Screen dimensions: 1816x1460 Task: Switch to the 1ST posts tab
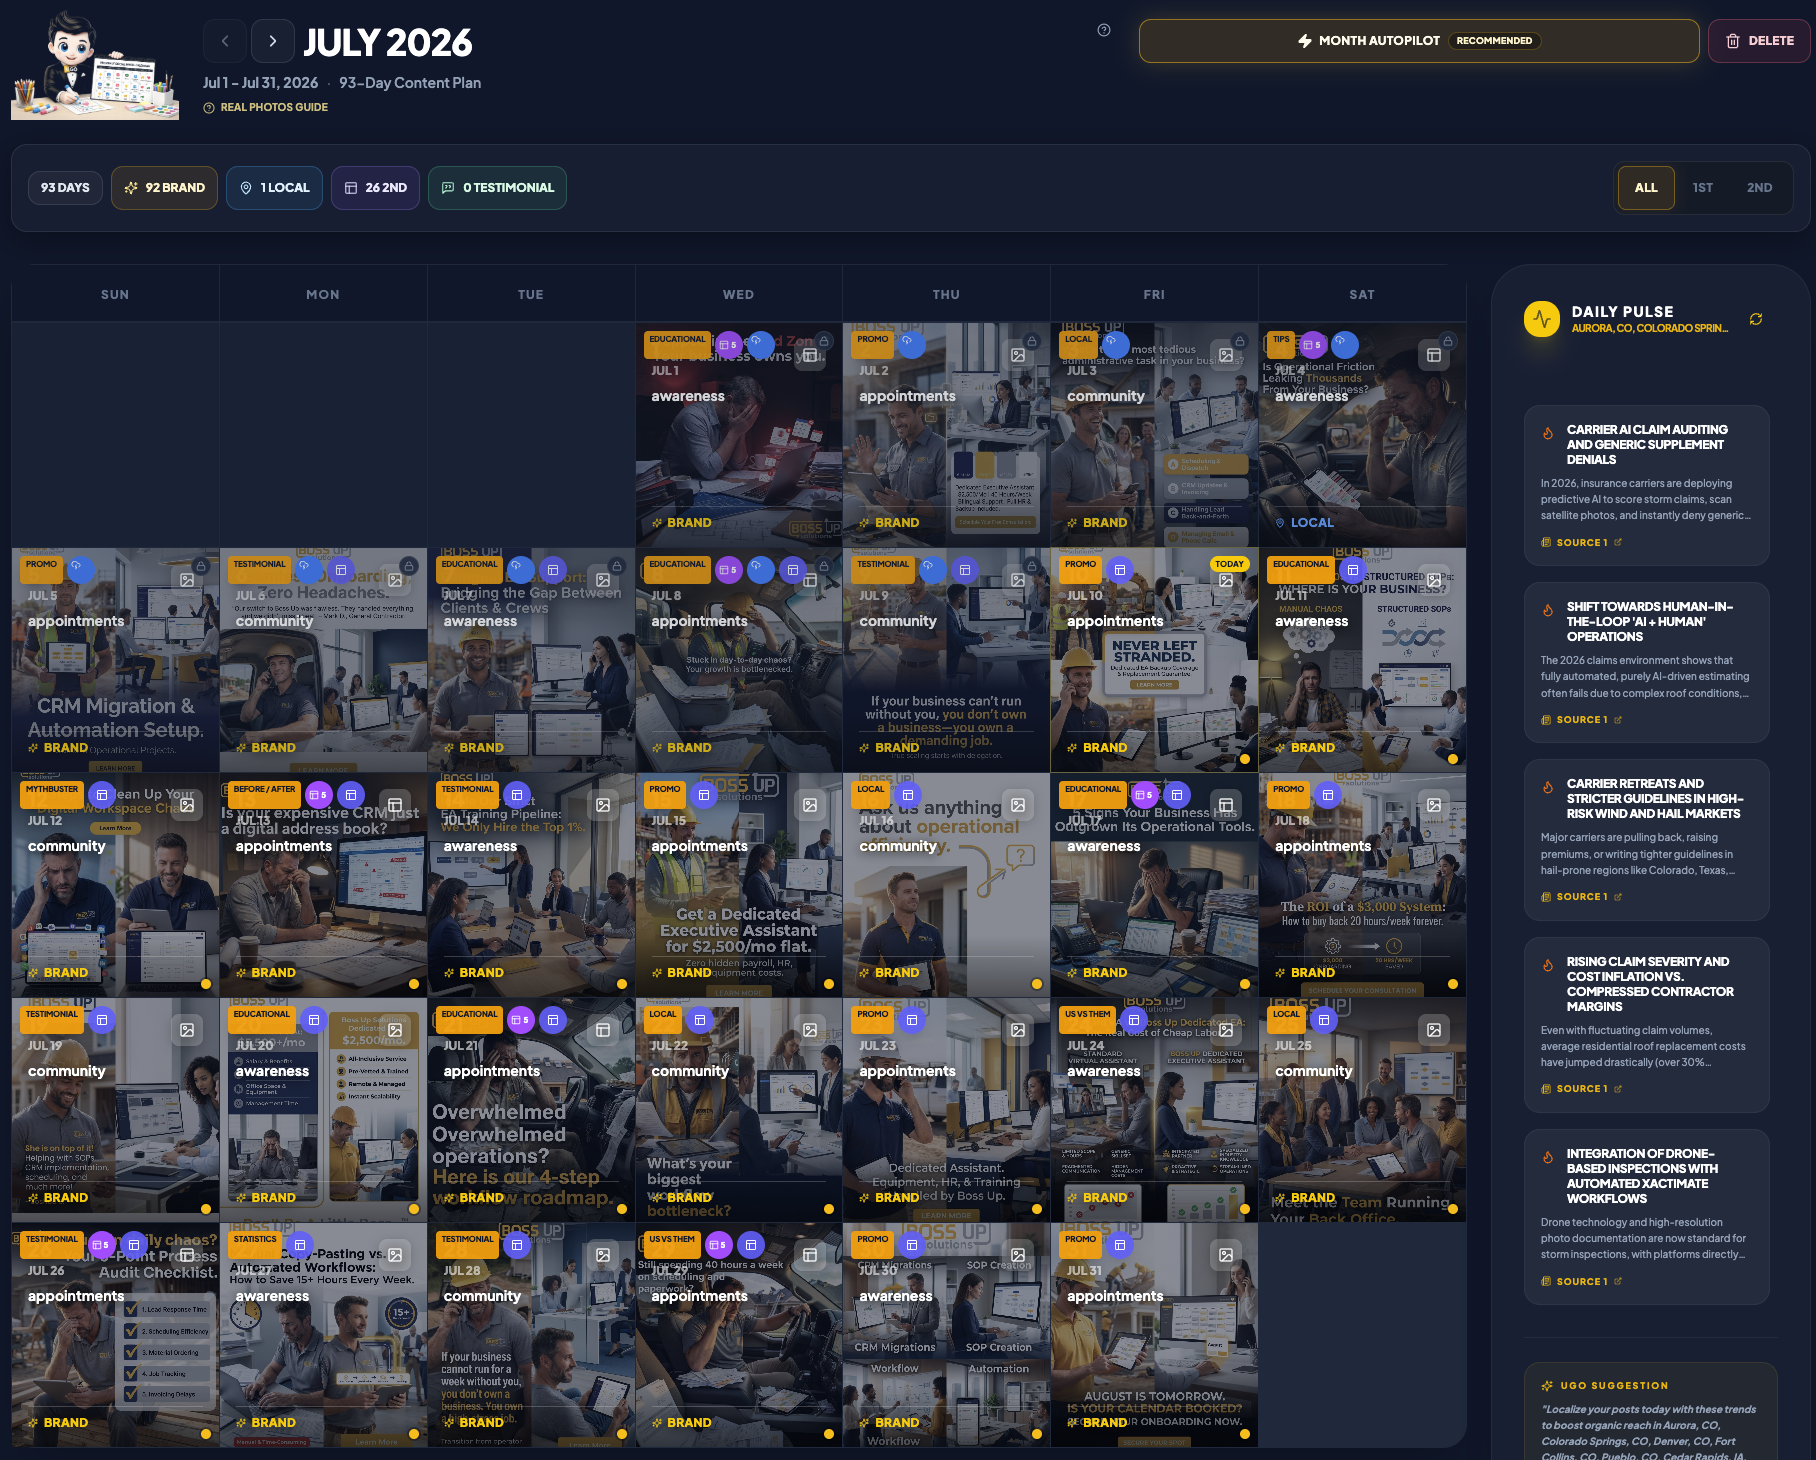point(1703,188)
